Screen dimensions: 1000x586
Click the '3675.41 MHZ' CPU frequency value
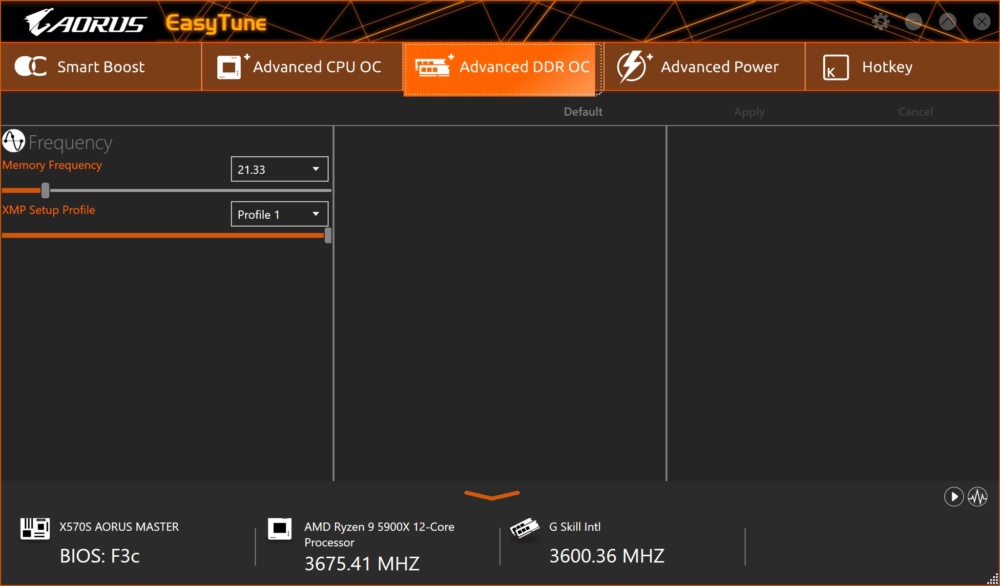362,564
